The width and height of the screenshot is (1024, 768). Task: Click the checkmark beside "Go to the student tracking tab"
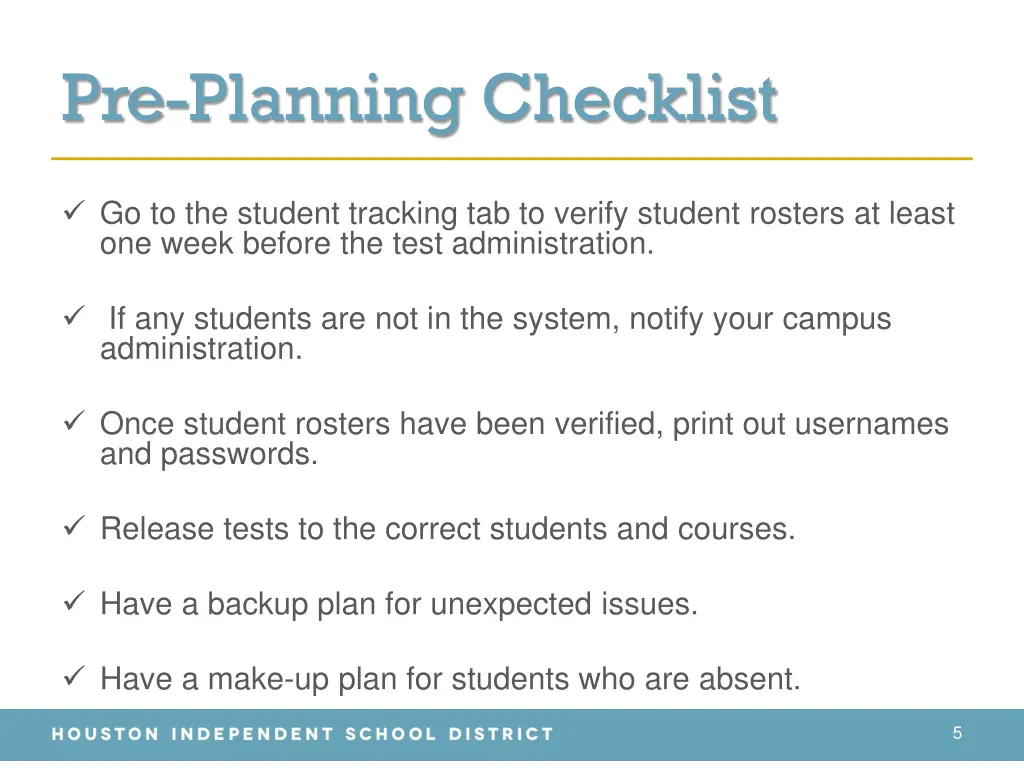[x=72, y=212]
